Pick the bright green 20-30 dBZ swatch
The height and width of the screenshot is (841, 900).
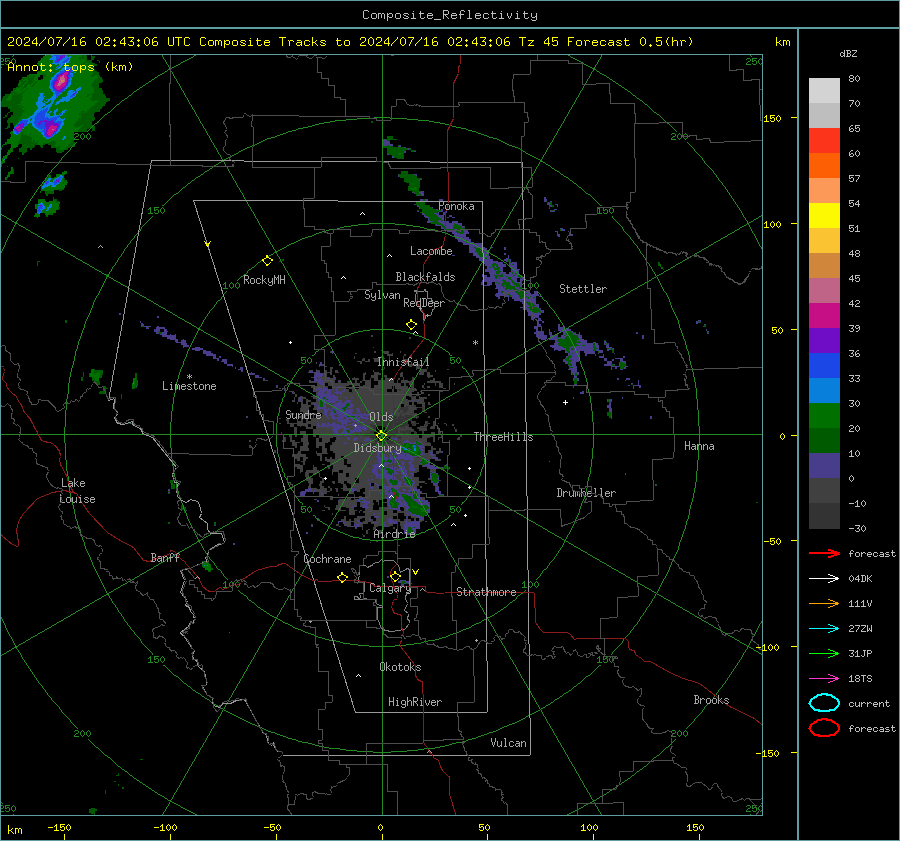824,416
